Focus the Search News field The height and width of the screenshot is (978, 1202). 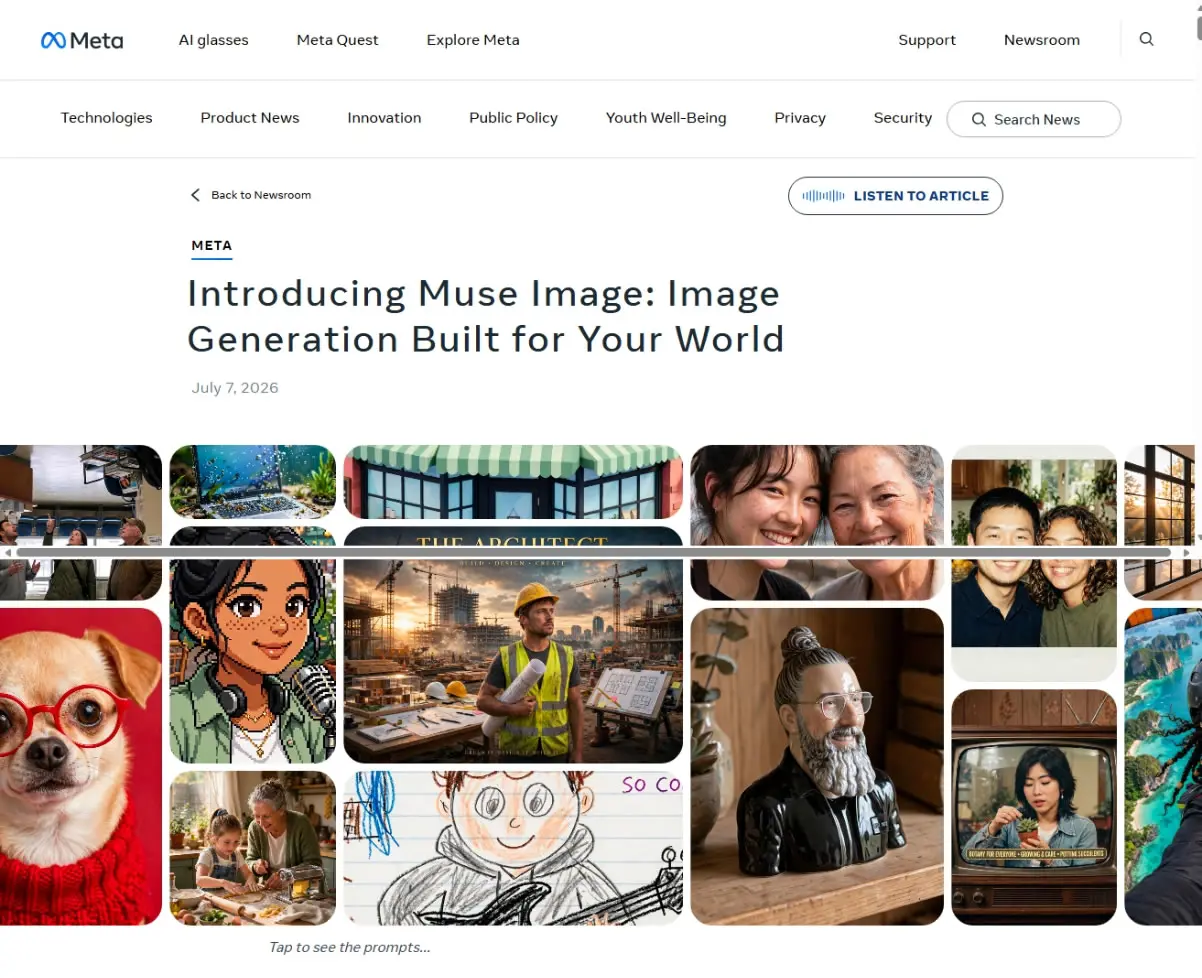(1034, 119)
